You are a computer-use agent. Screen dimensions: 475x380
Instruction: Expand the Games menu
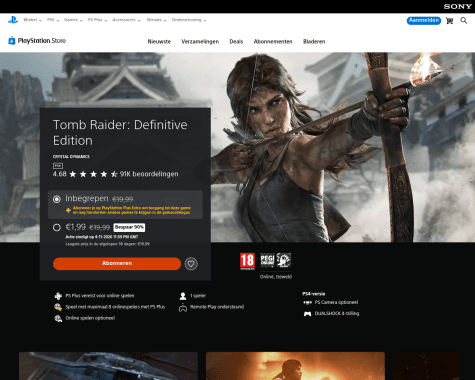(x=73, y=20)
